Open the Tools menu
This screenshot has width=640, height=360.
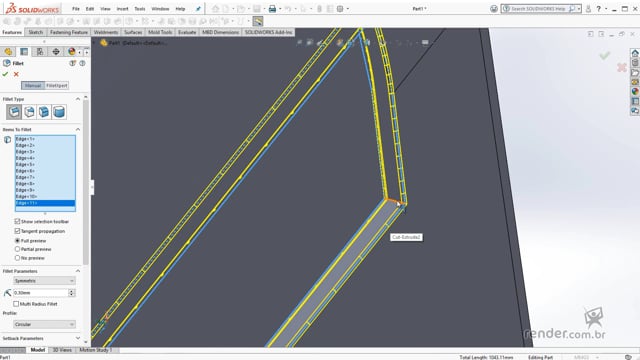(140, 9)
